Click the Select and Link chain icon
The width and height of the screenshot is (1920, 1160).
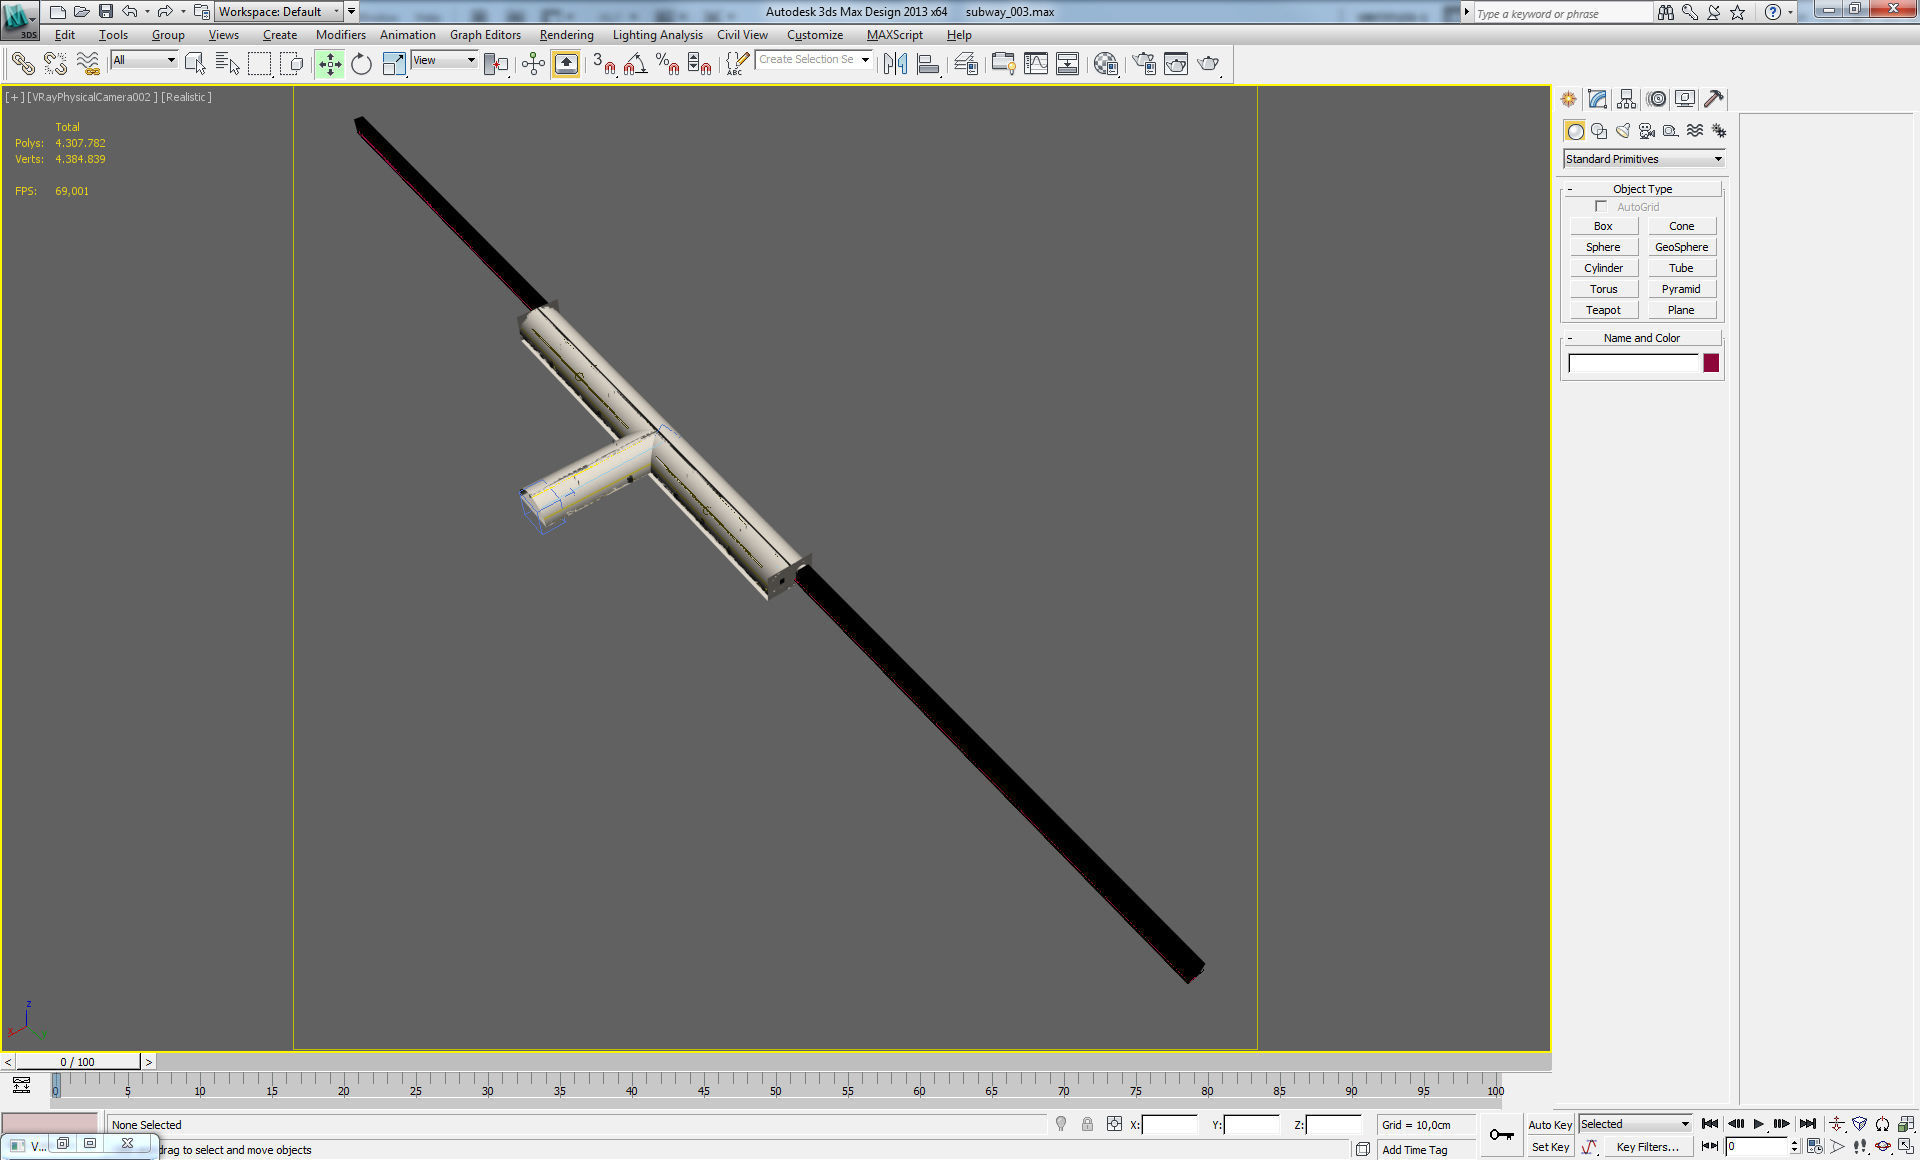click(x=22, y=64)
